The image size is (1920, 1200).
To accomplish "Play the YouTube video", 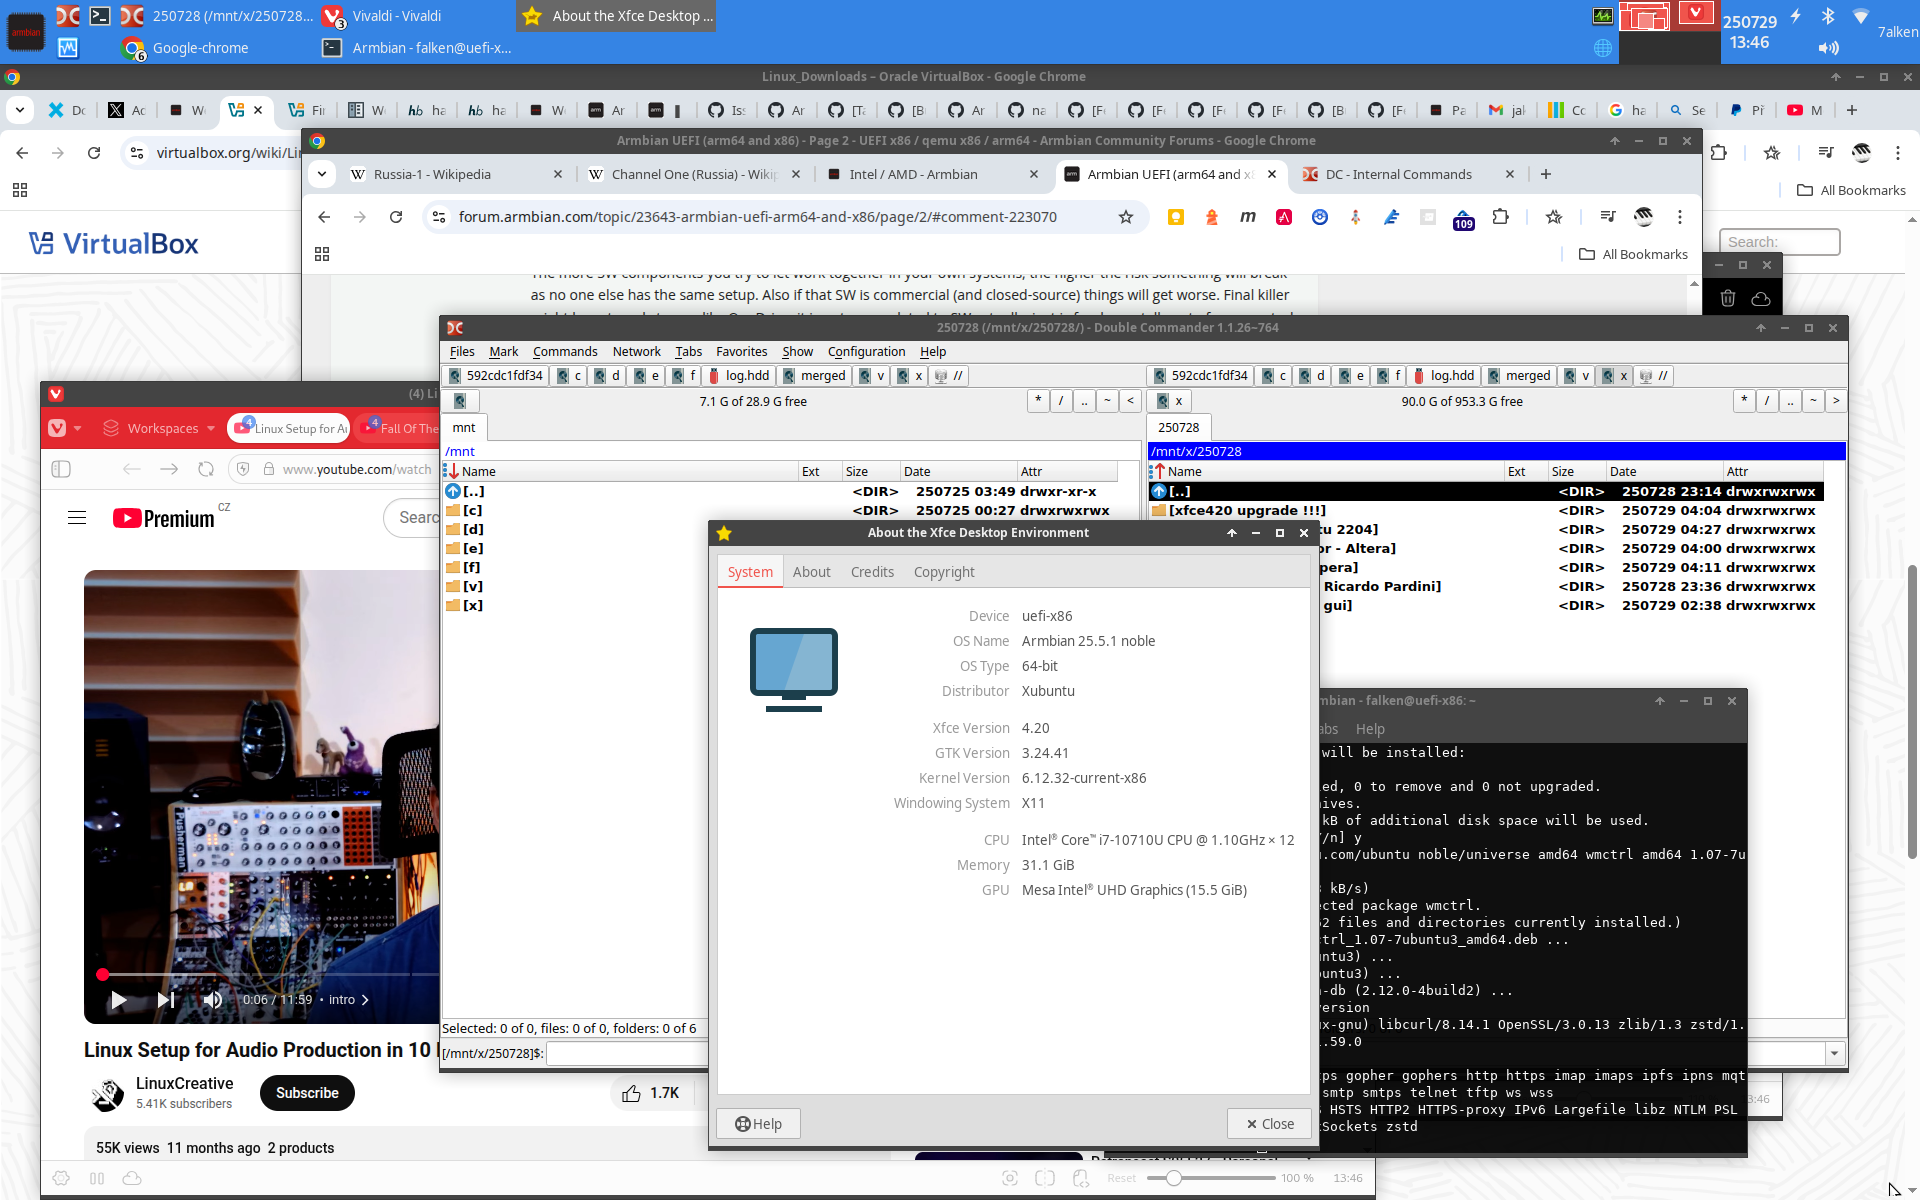I will point(118,1000).
